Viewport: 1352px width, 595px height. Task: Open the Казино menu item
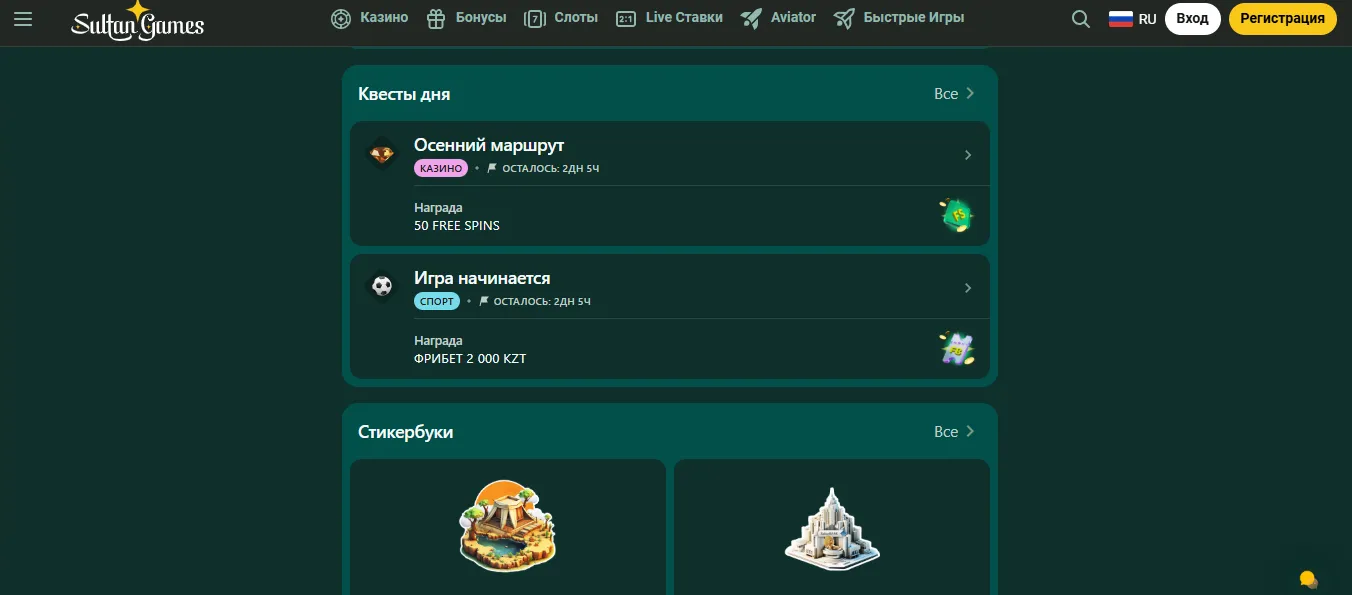pyautogui.click(x=370, y=18)
